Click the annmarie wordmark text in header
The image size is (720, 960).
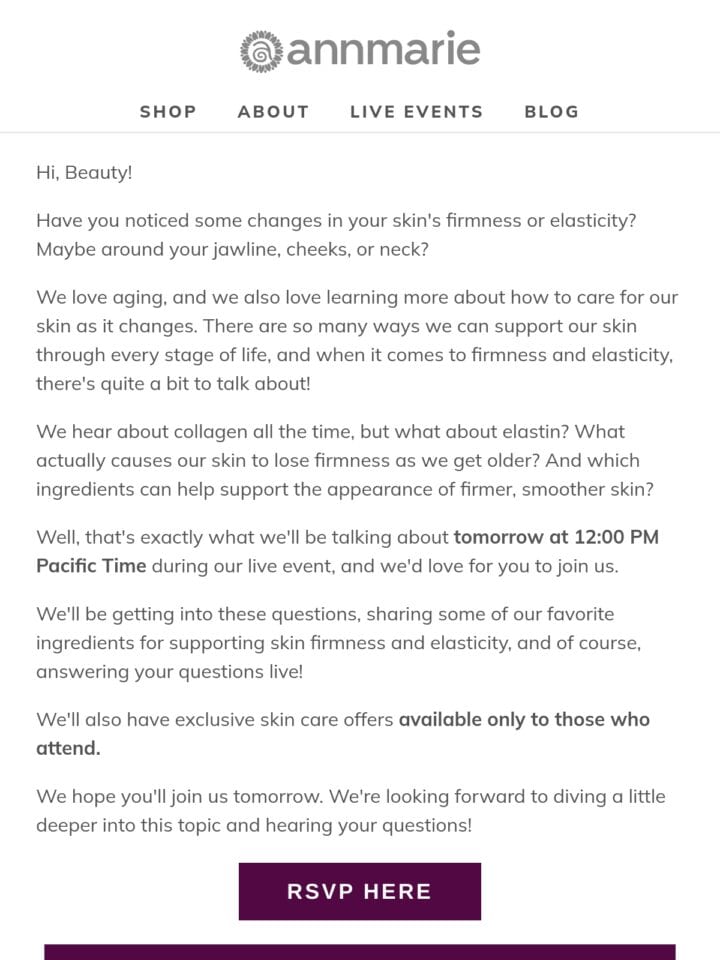383,49
